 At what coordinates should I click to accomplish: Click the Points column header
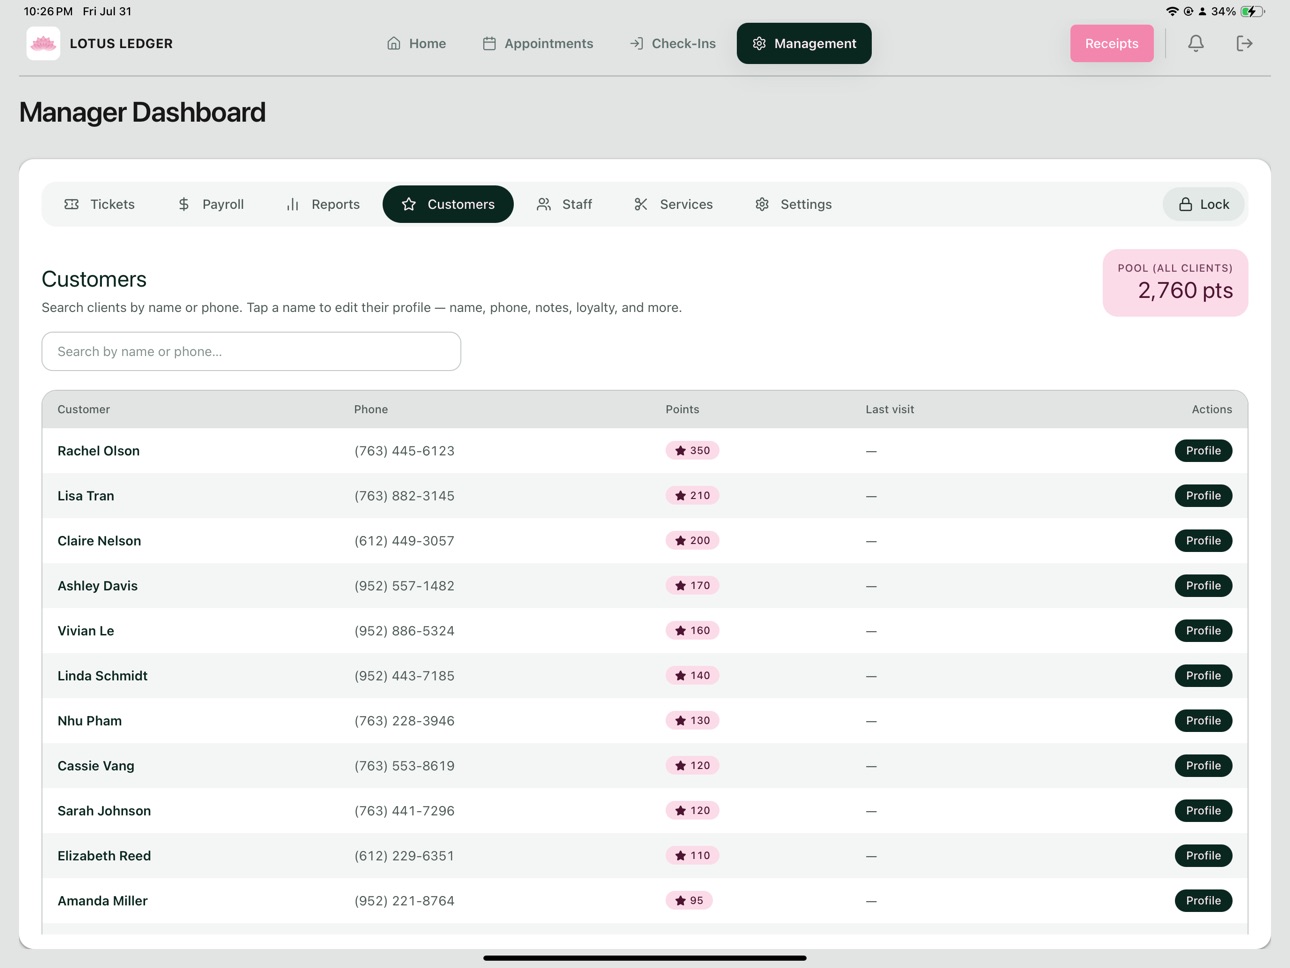coord(682,409)
